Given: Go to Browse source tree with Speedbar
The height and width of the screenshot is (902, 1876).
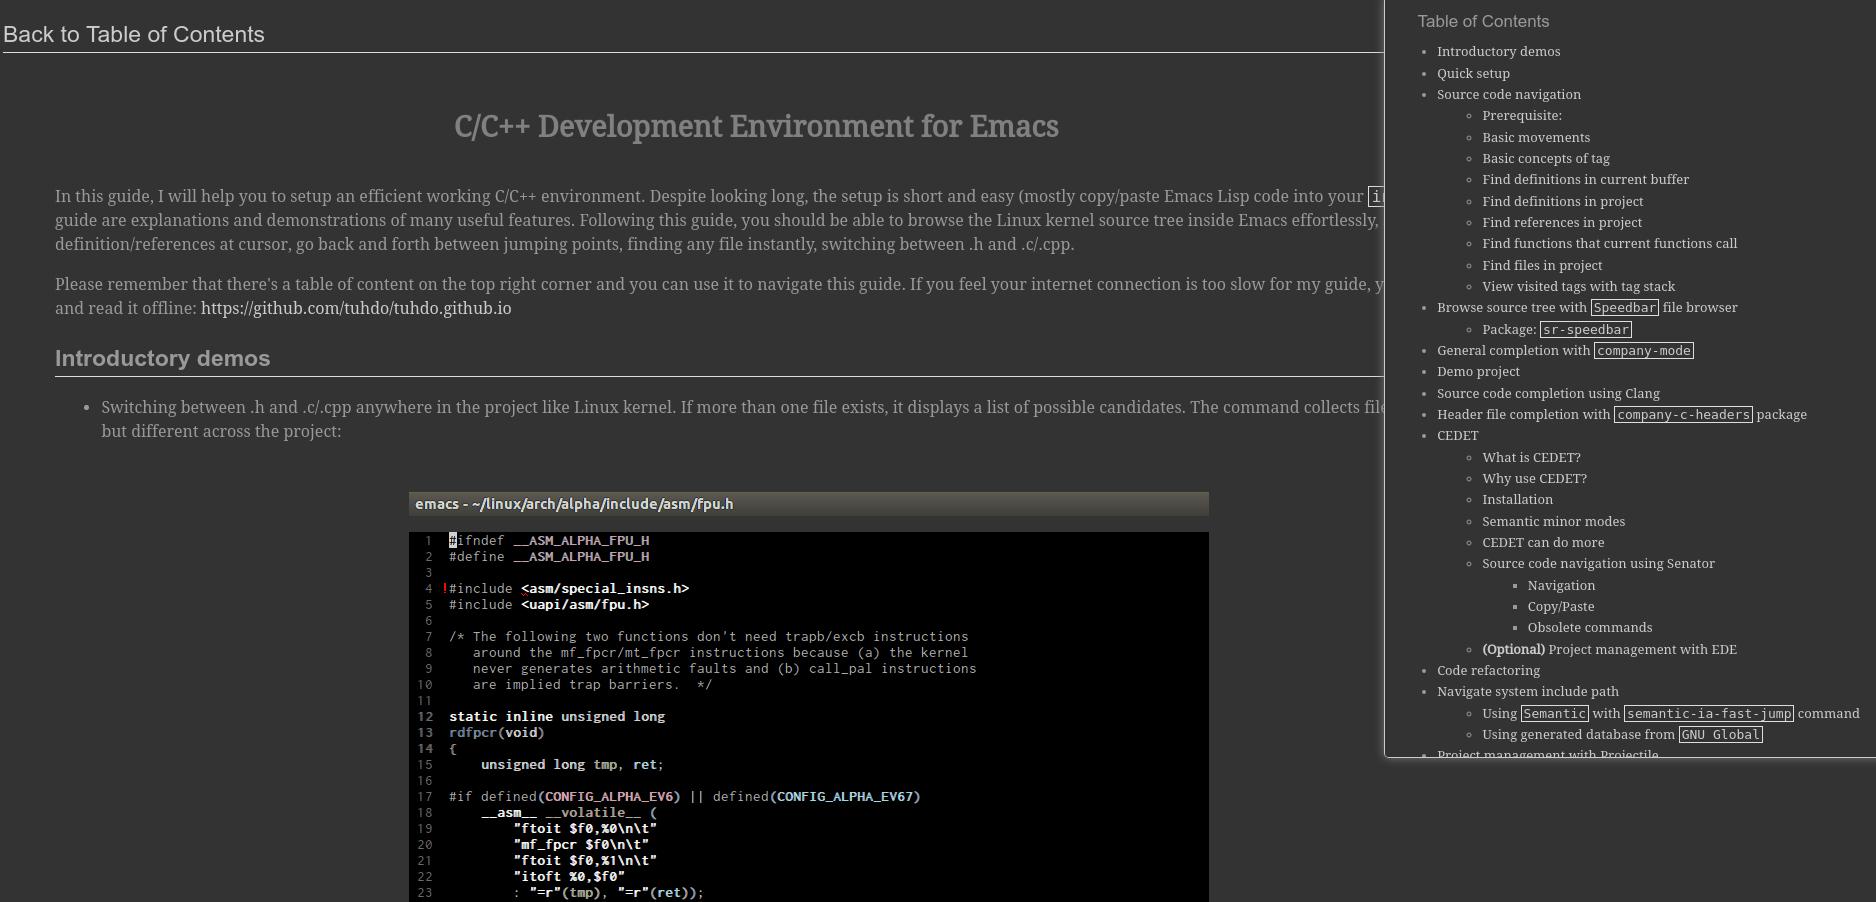Looking at the screenshot, I should [x=1587, y=308].
